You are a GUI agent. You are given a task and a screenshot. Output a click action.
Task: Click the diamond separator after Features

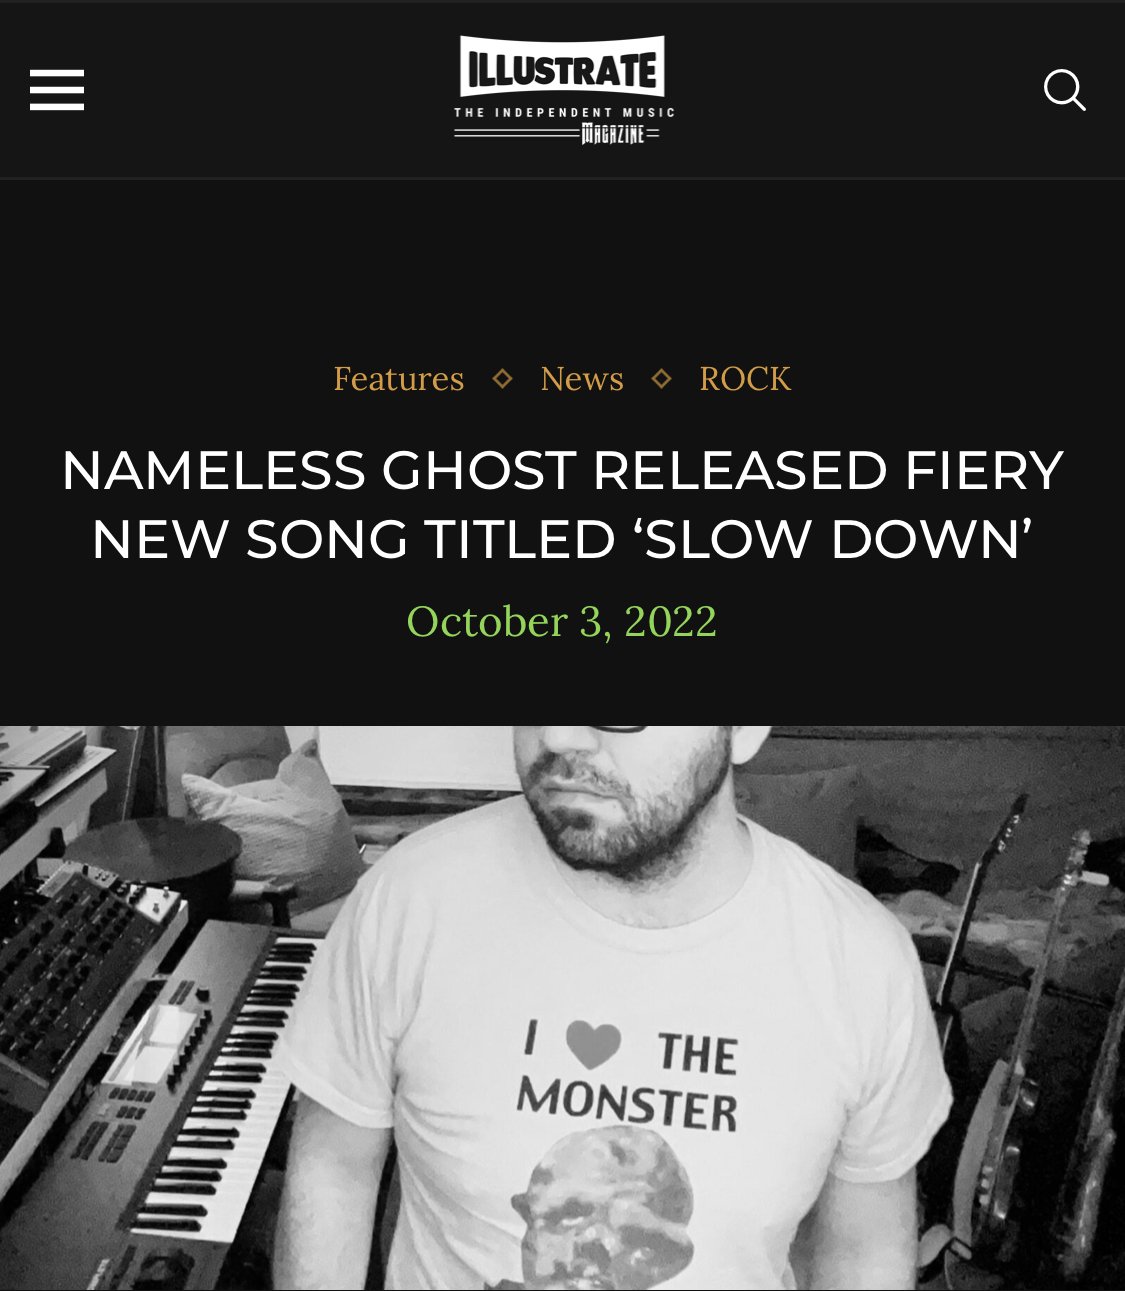(503, 378)
